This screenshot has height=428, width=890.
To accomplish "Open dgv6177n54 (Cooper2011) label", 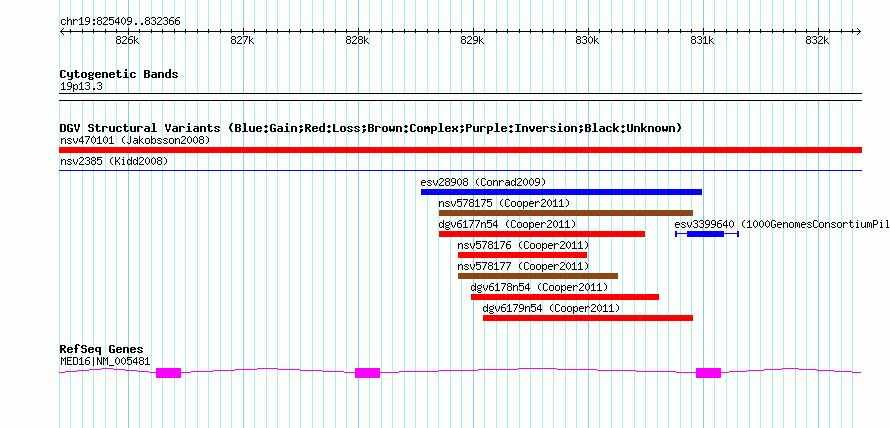I will click(507, 224).
